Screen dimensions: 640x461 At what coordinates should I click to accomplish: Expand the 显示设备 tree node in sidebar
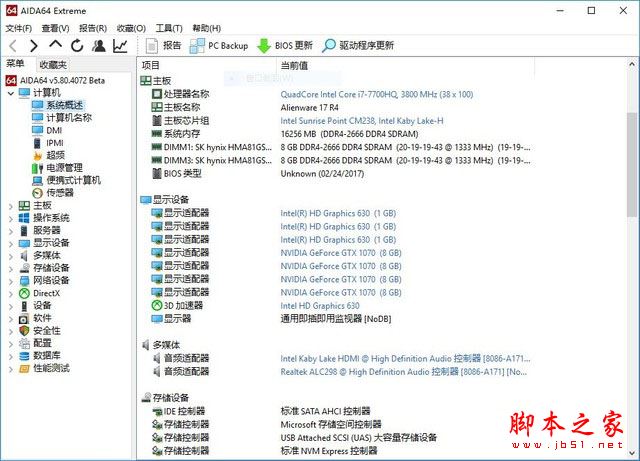coord(11,244)
